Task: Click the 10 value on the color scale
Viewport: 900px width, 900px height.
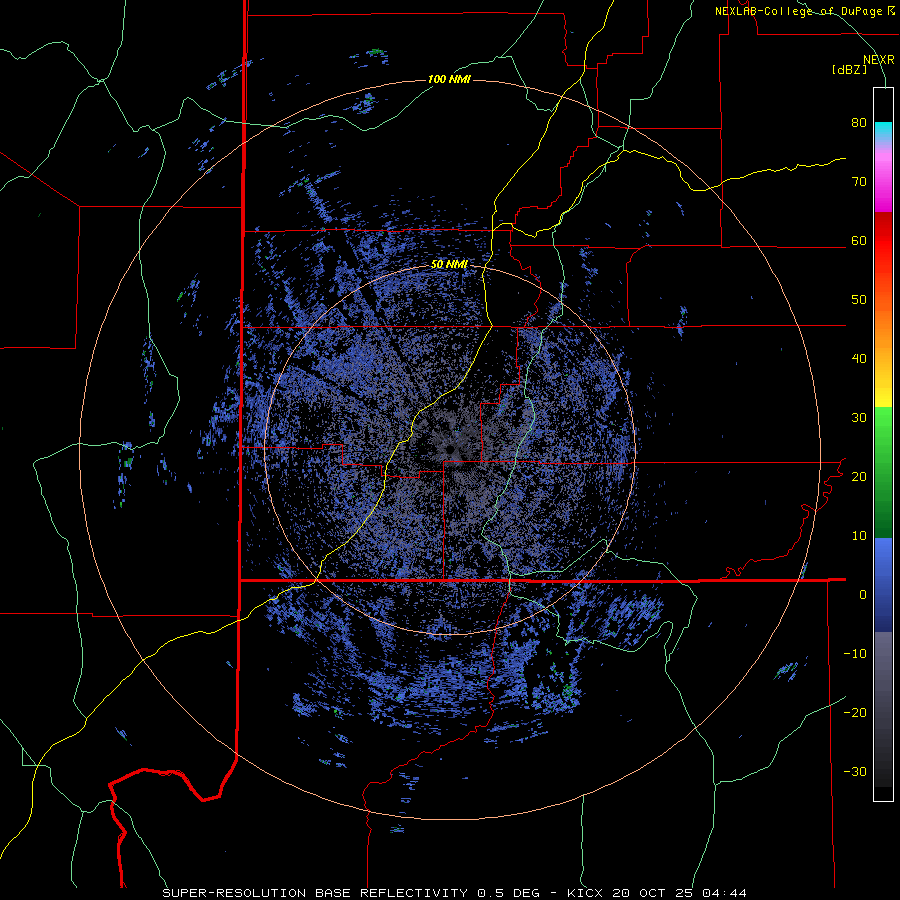Action: coord(859,536)
